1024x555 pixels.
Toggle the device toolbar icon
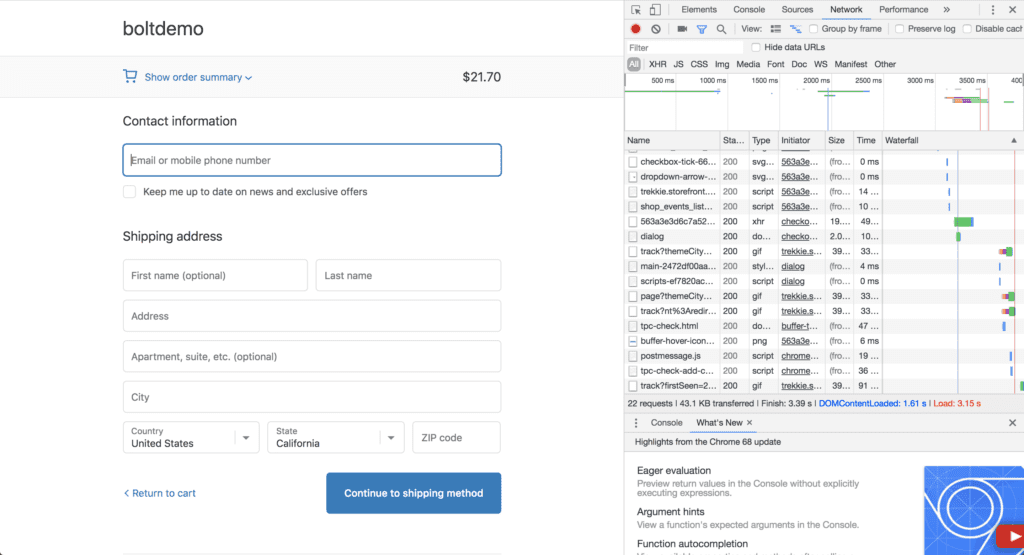[x=655, y=10]
